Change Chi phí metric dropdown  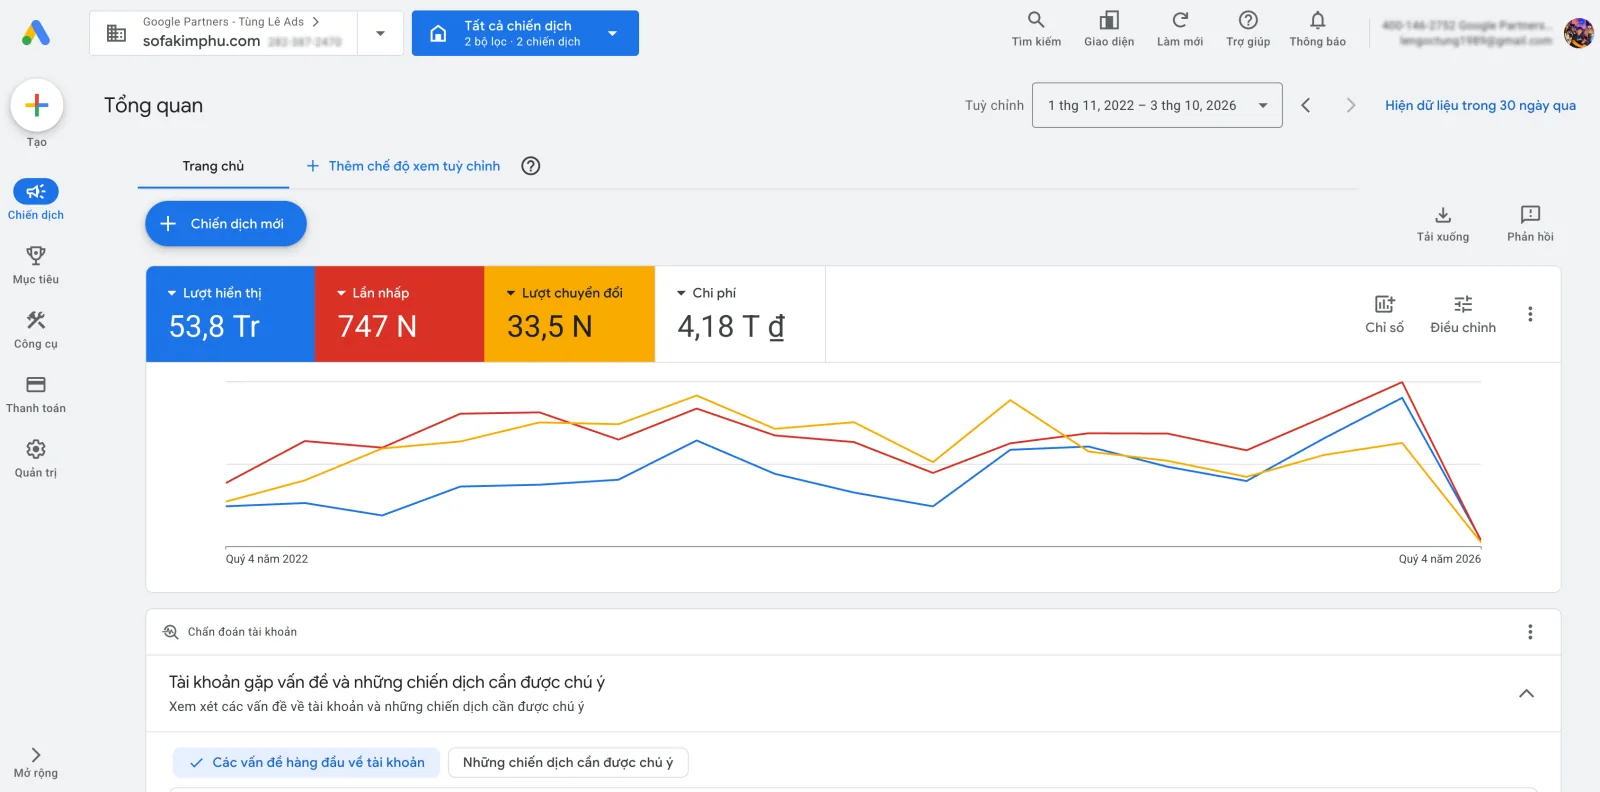point(706,293)
